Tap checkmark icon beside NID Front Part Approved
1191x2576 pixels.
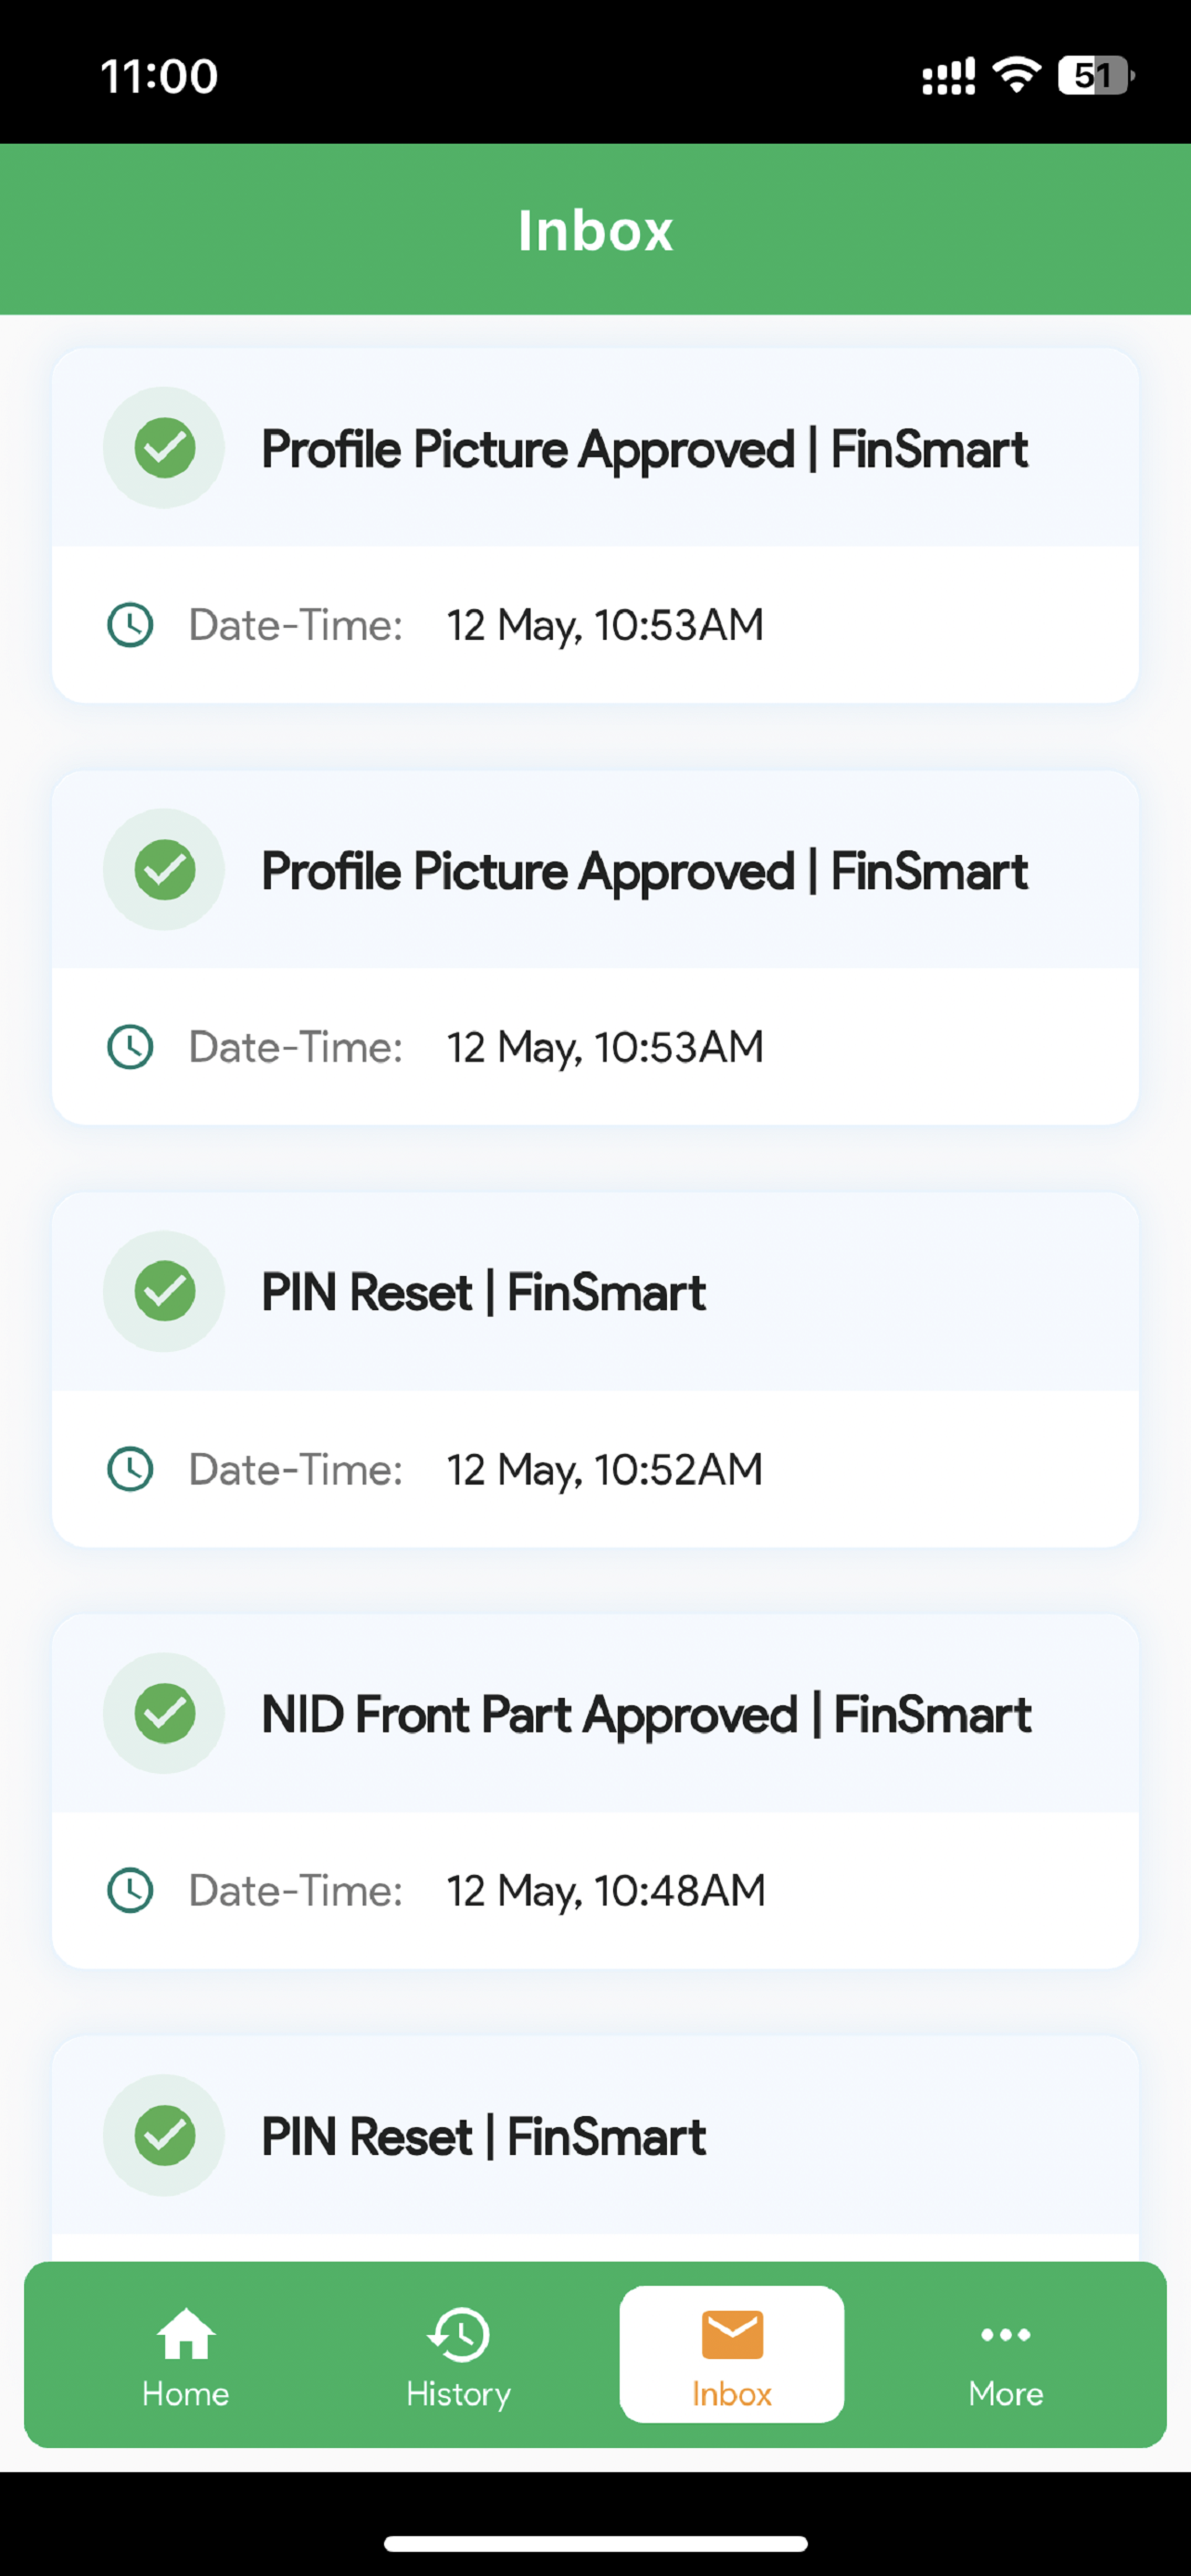(164, 1713)
